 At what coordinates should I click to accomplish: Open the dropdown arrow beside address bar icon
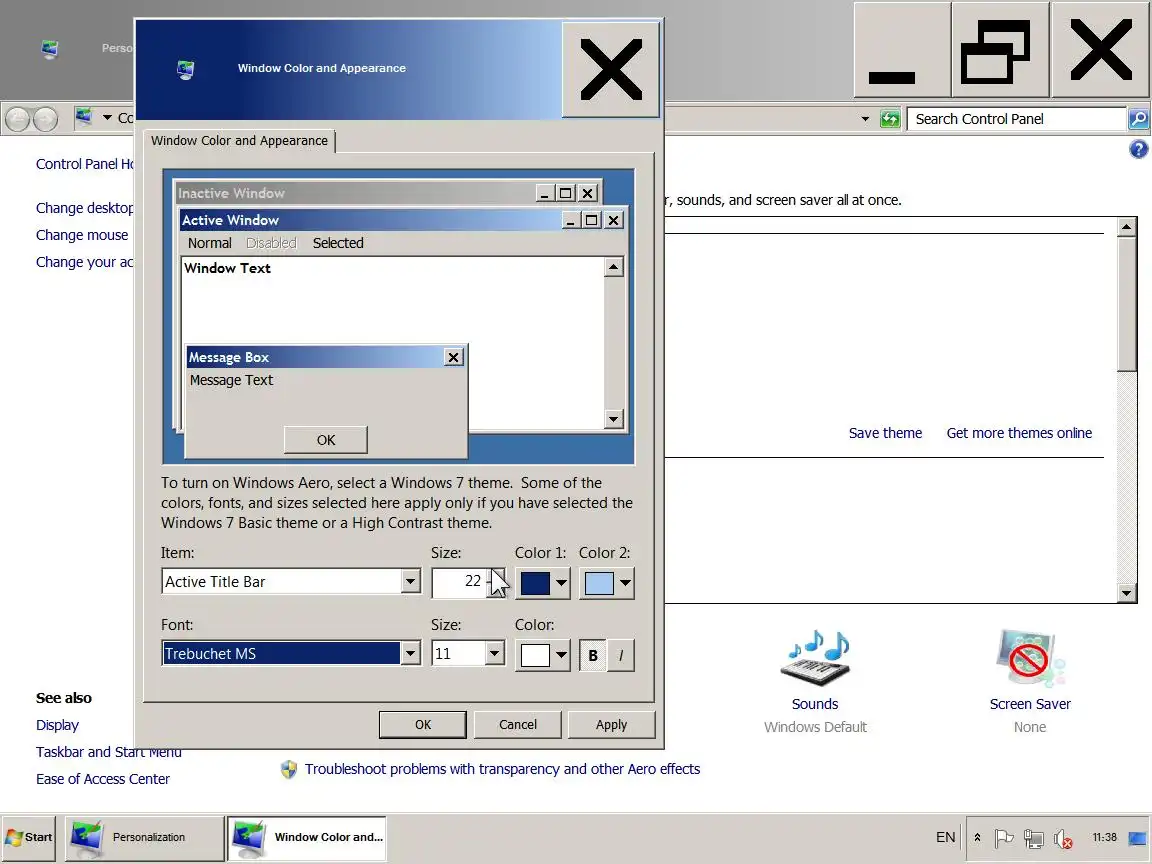tap(107, 118)
